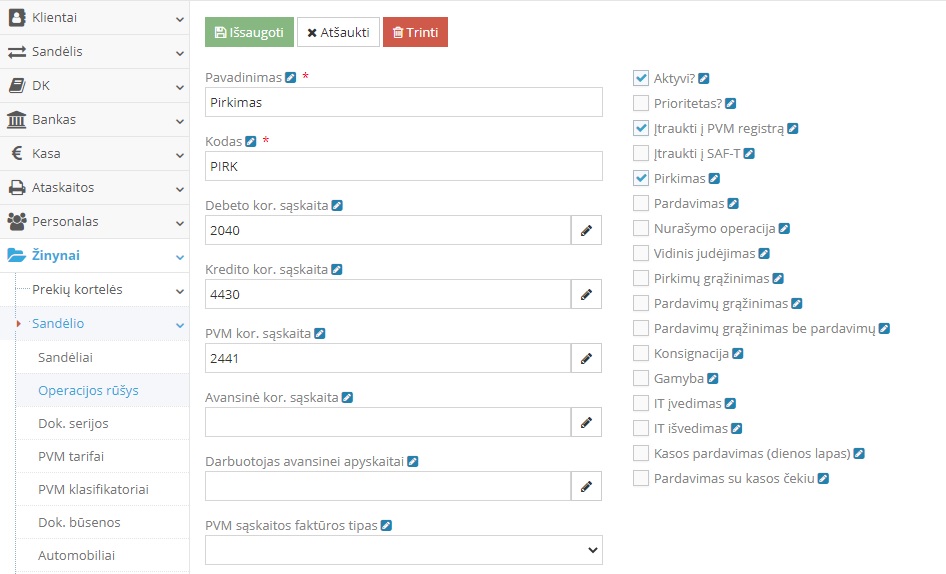Go to Dok. serijos menu item
The height and width of the screenshot is (574, 946).
(73, 423)
